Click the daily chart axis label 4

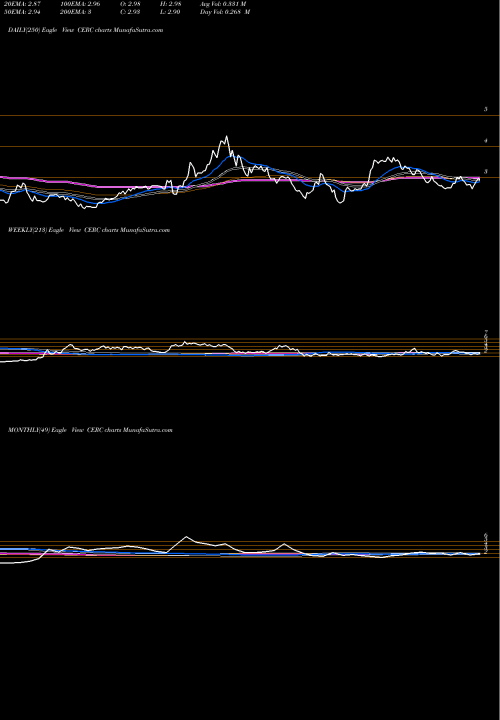pyautogui.click(x=485, y=141)
